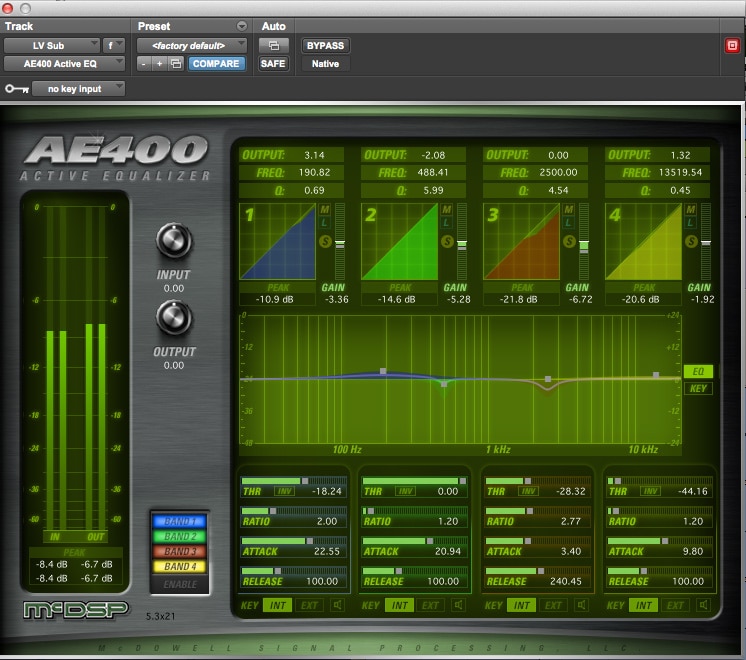
Task: Switch graph display to KEY view
Action: (x=698, y=388)
